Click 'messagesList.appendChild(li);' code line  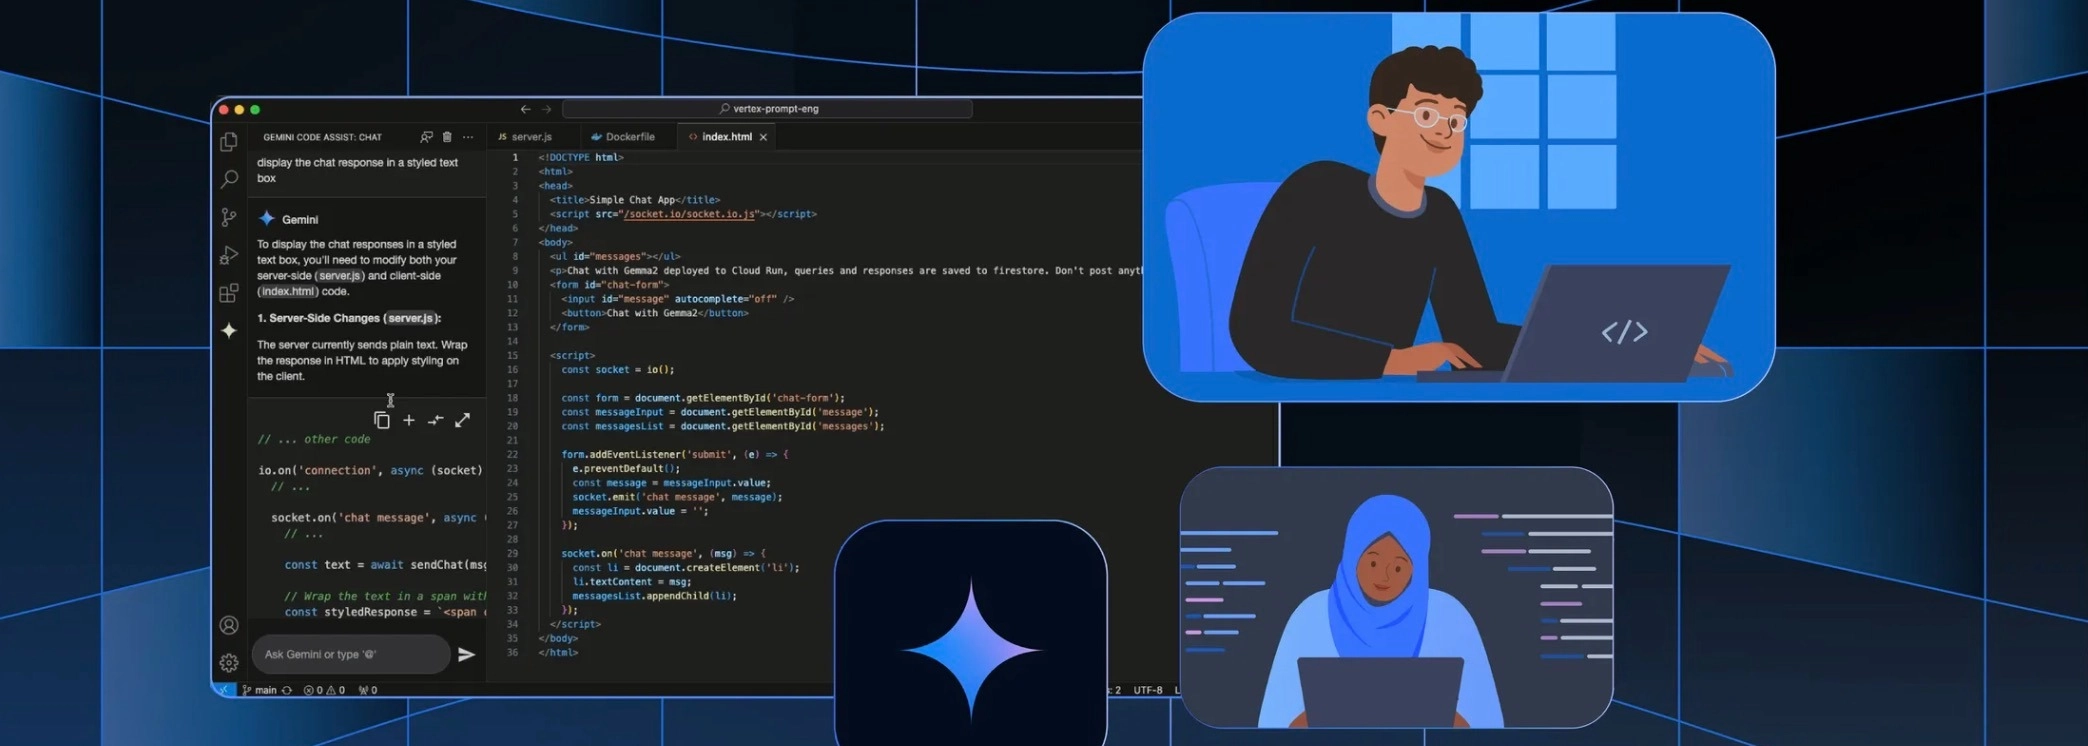click(654, 596)
